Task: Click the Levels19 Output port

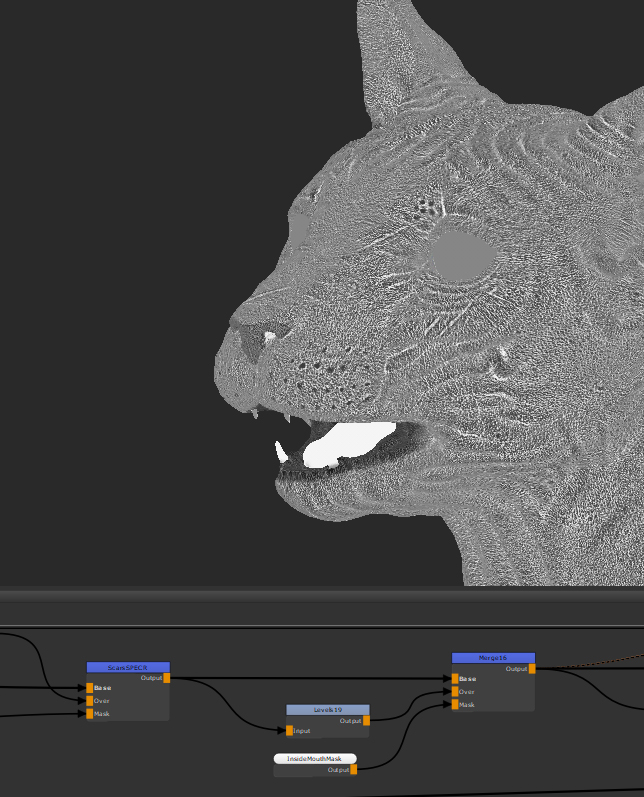Action: [366, 720]
